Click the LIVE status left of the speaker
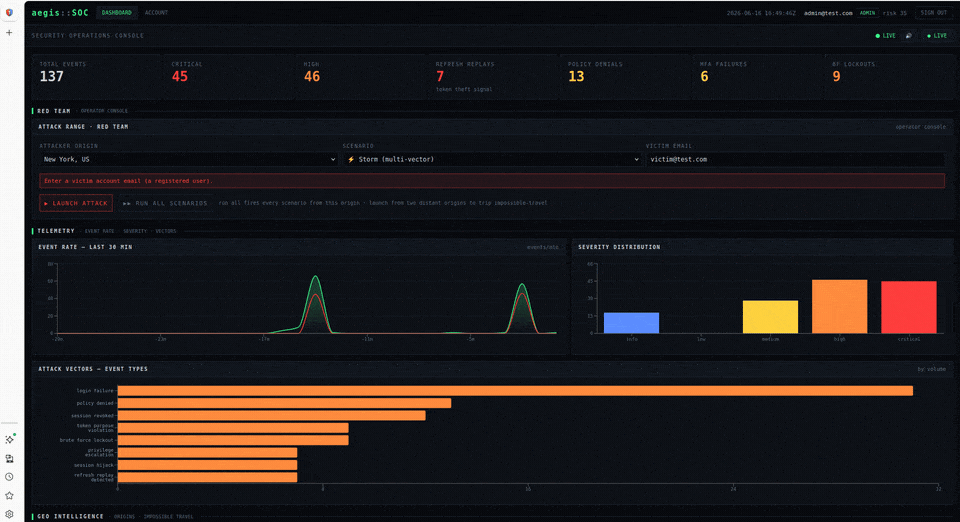 point(885,35)
